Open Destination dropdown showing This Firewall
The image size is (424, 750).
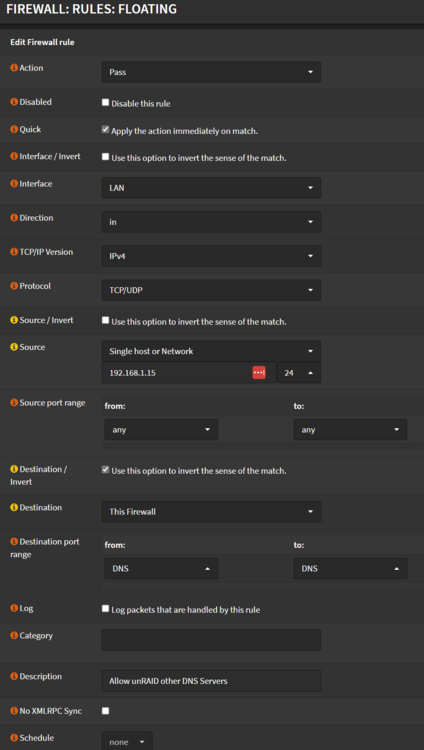click(211, 511)
